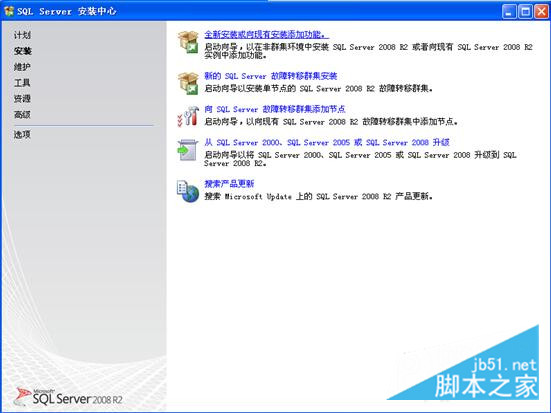
Task: Click the add node tools icon
Action: pyautogui.click(x=188, y=116)
